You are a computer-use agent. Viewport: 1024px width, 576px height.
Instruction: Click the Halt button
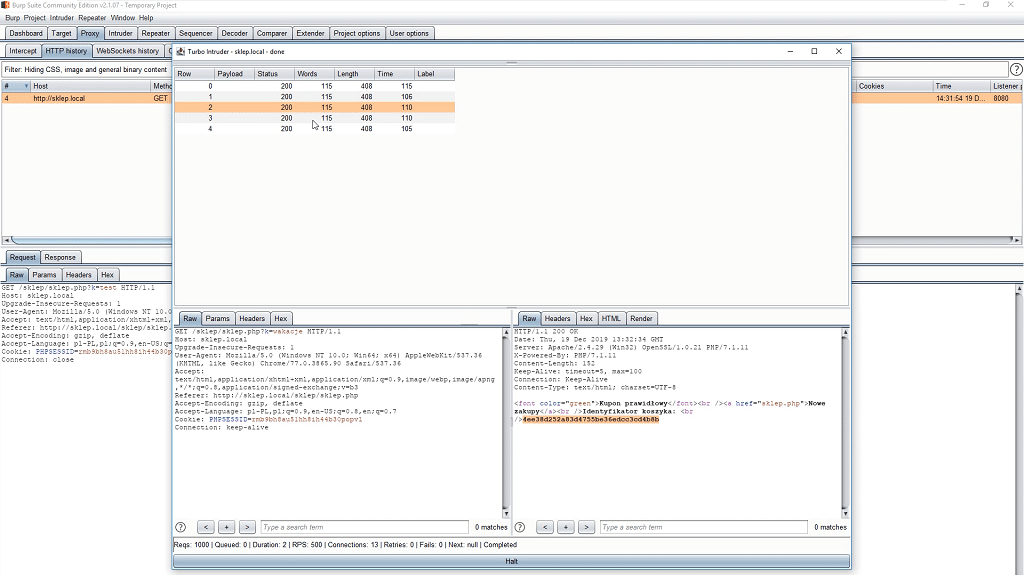tap(511, 561)
